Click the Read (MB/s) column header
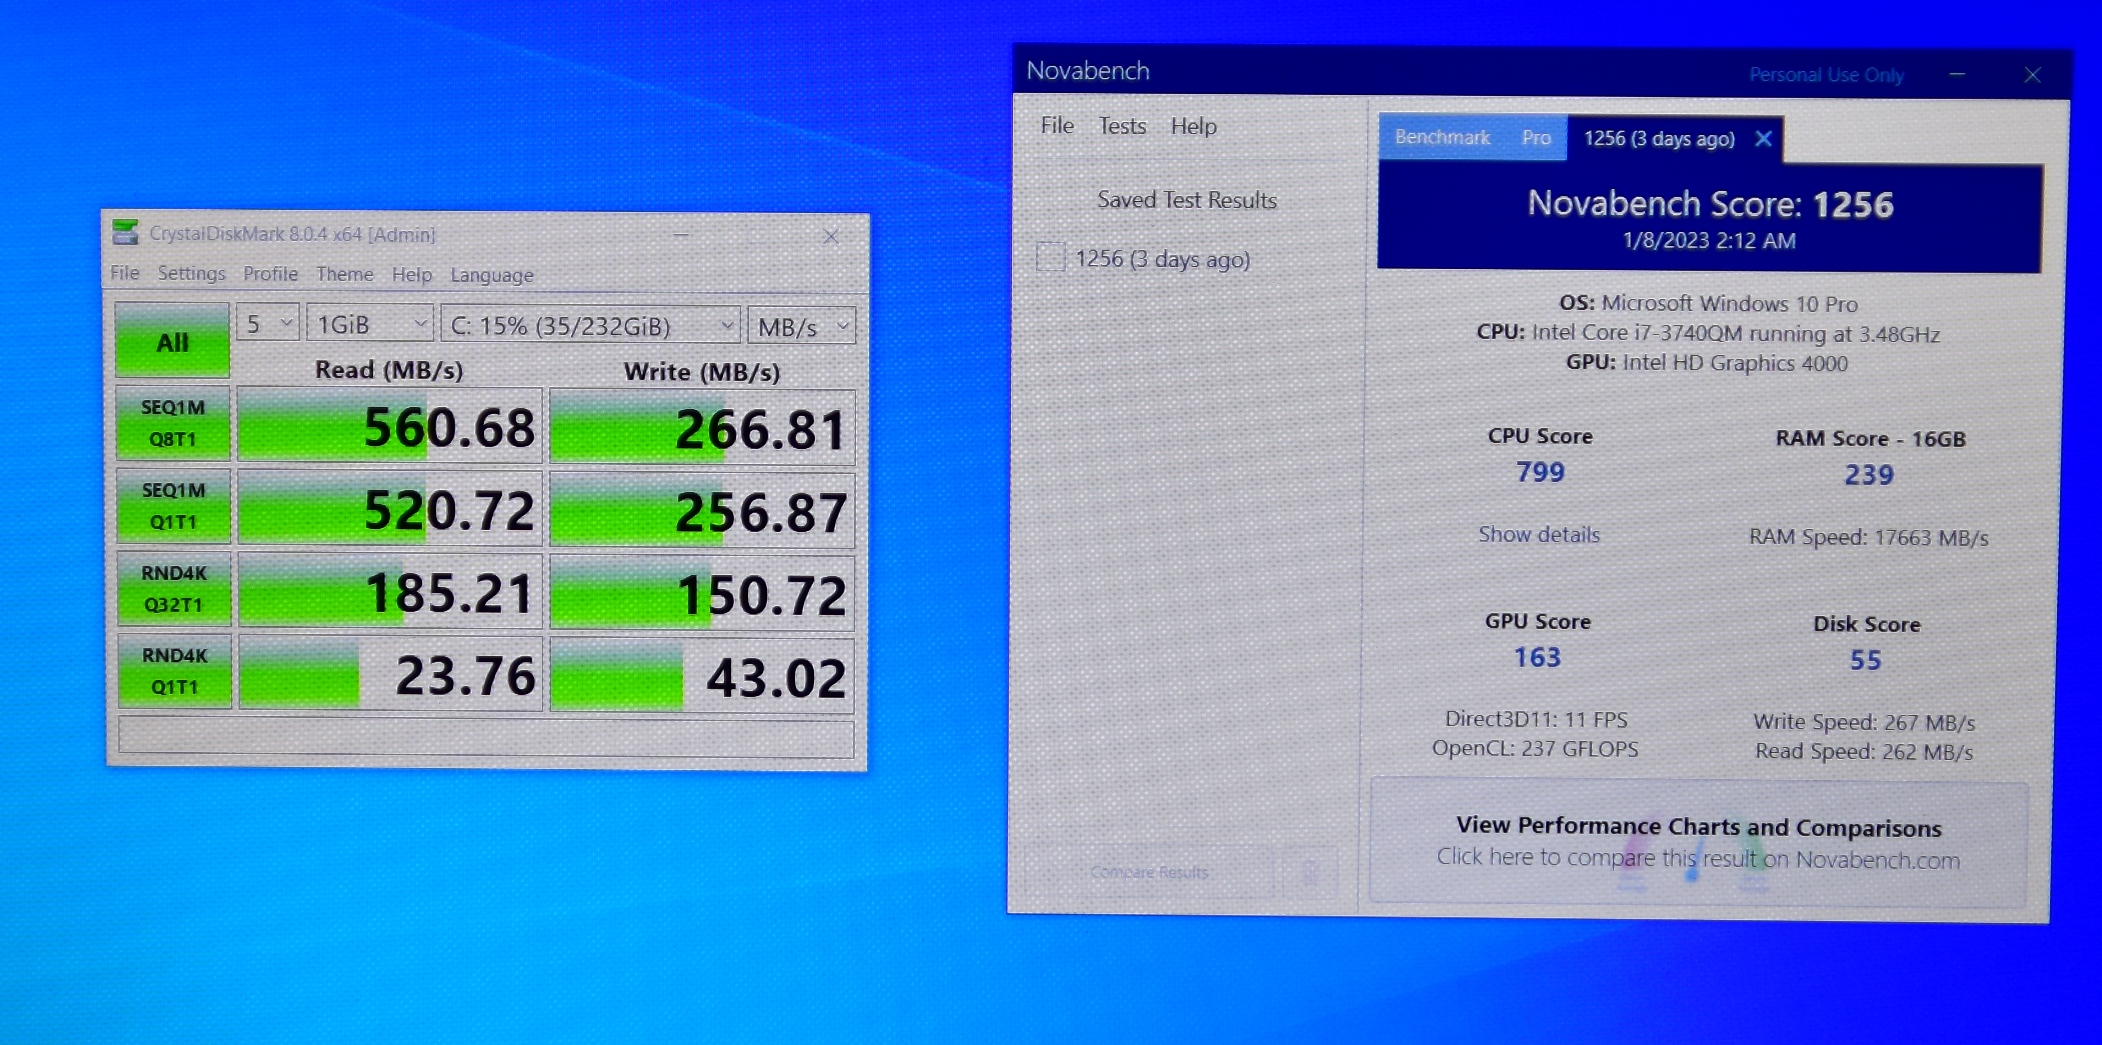This screenshot has width=2102, height=1045. (389, 370)
